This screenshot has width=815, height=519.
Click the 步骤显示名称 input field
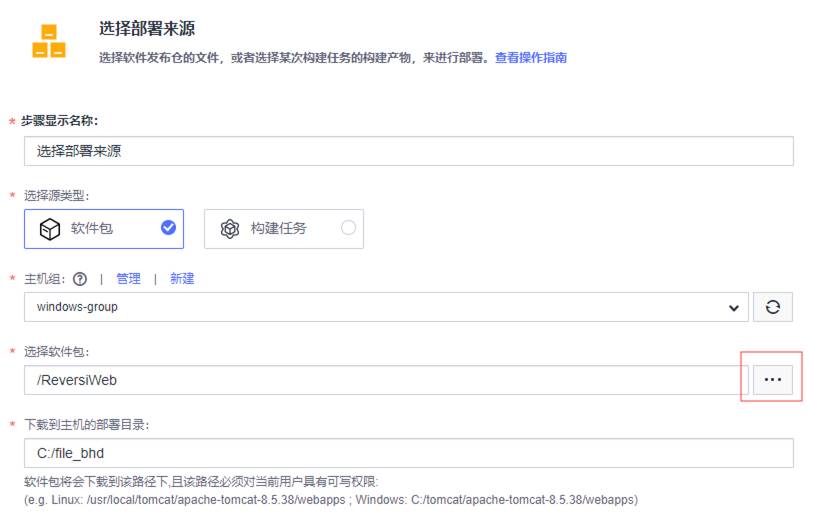pyautogui.click(x=409, y=151)
